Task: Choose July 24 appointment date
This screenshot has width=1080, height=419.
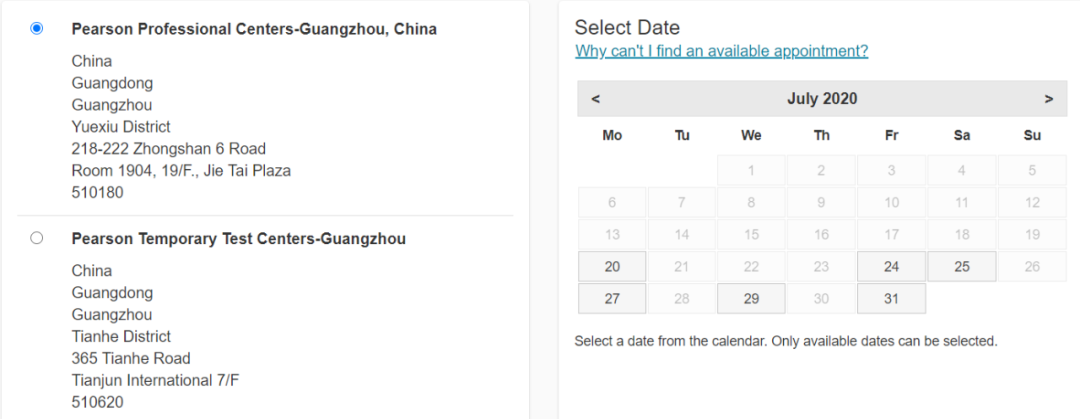Action: click(x=891, y=267)
